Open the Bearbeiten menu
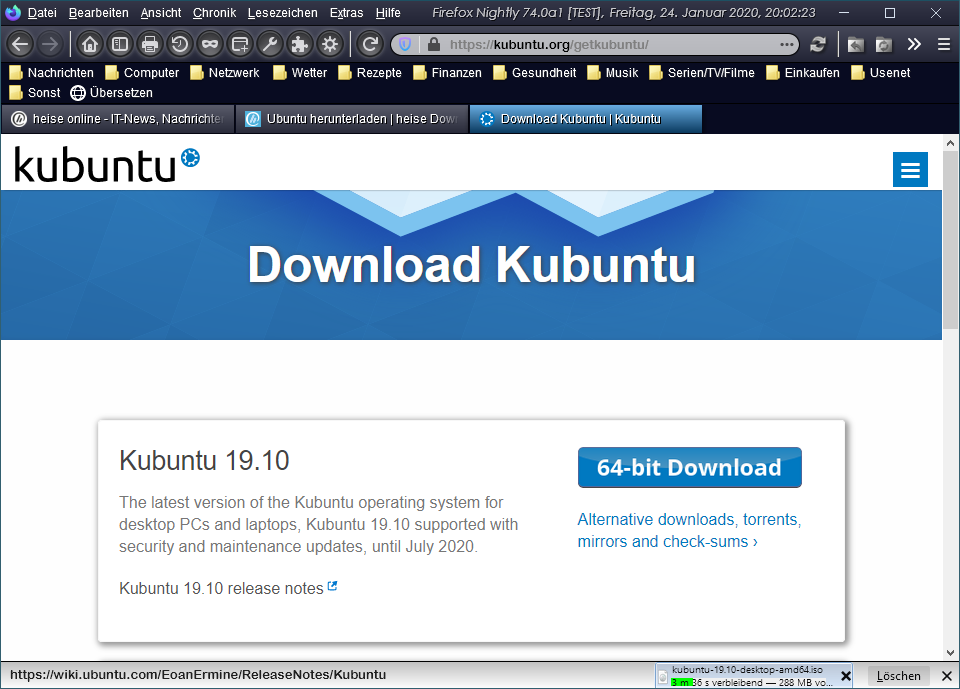This screenshot has height=689, width=960. click(99, 13)
